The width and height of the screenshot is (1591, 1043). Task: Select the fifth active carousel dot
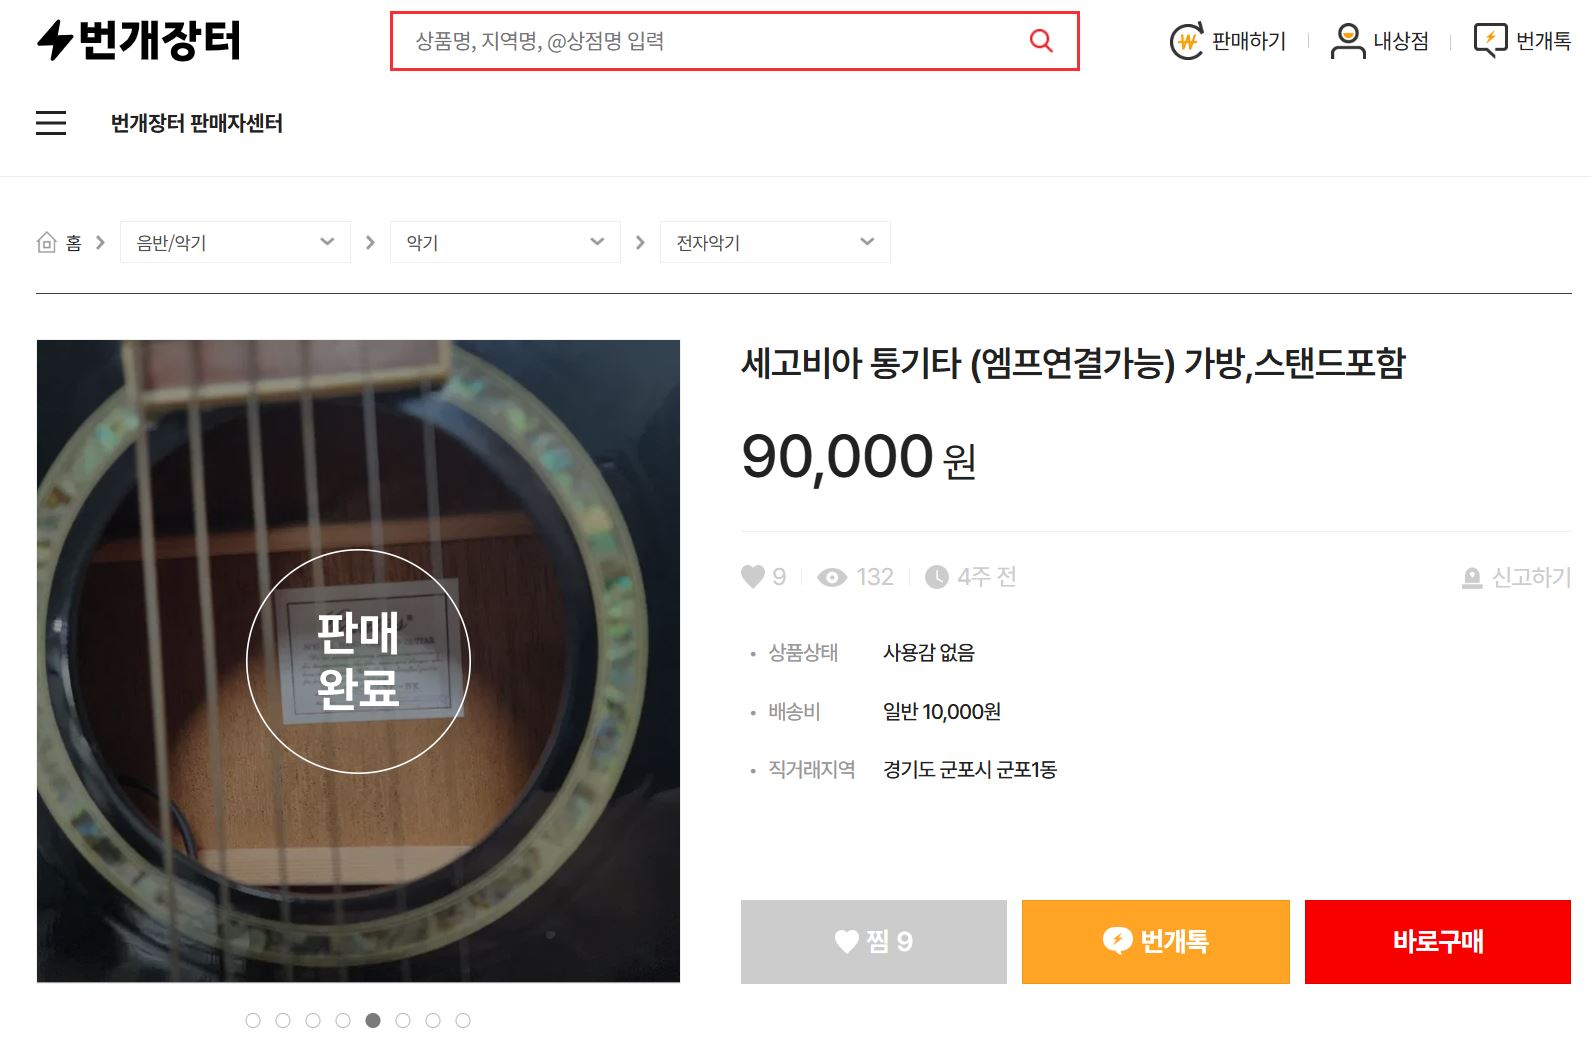373,1020
